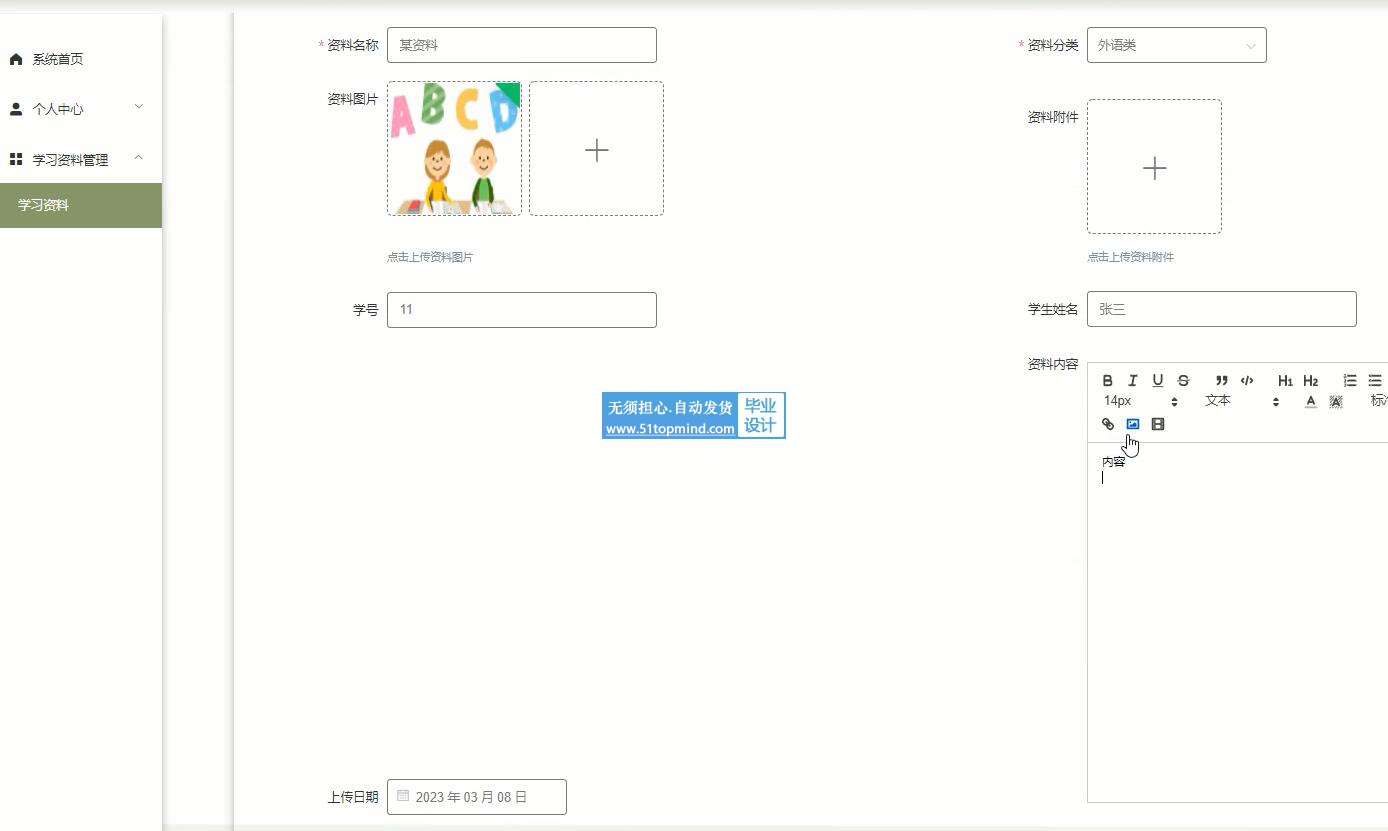Expand the 个人中心 sidebar menu

click(x=80, y=109)
